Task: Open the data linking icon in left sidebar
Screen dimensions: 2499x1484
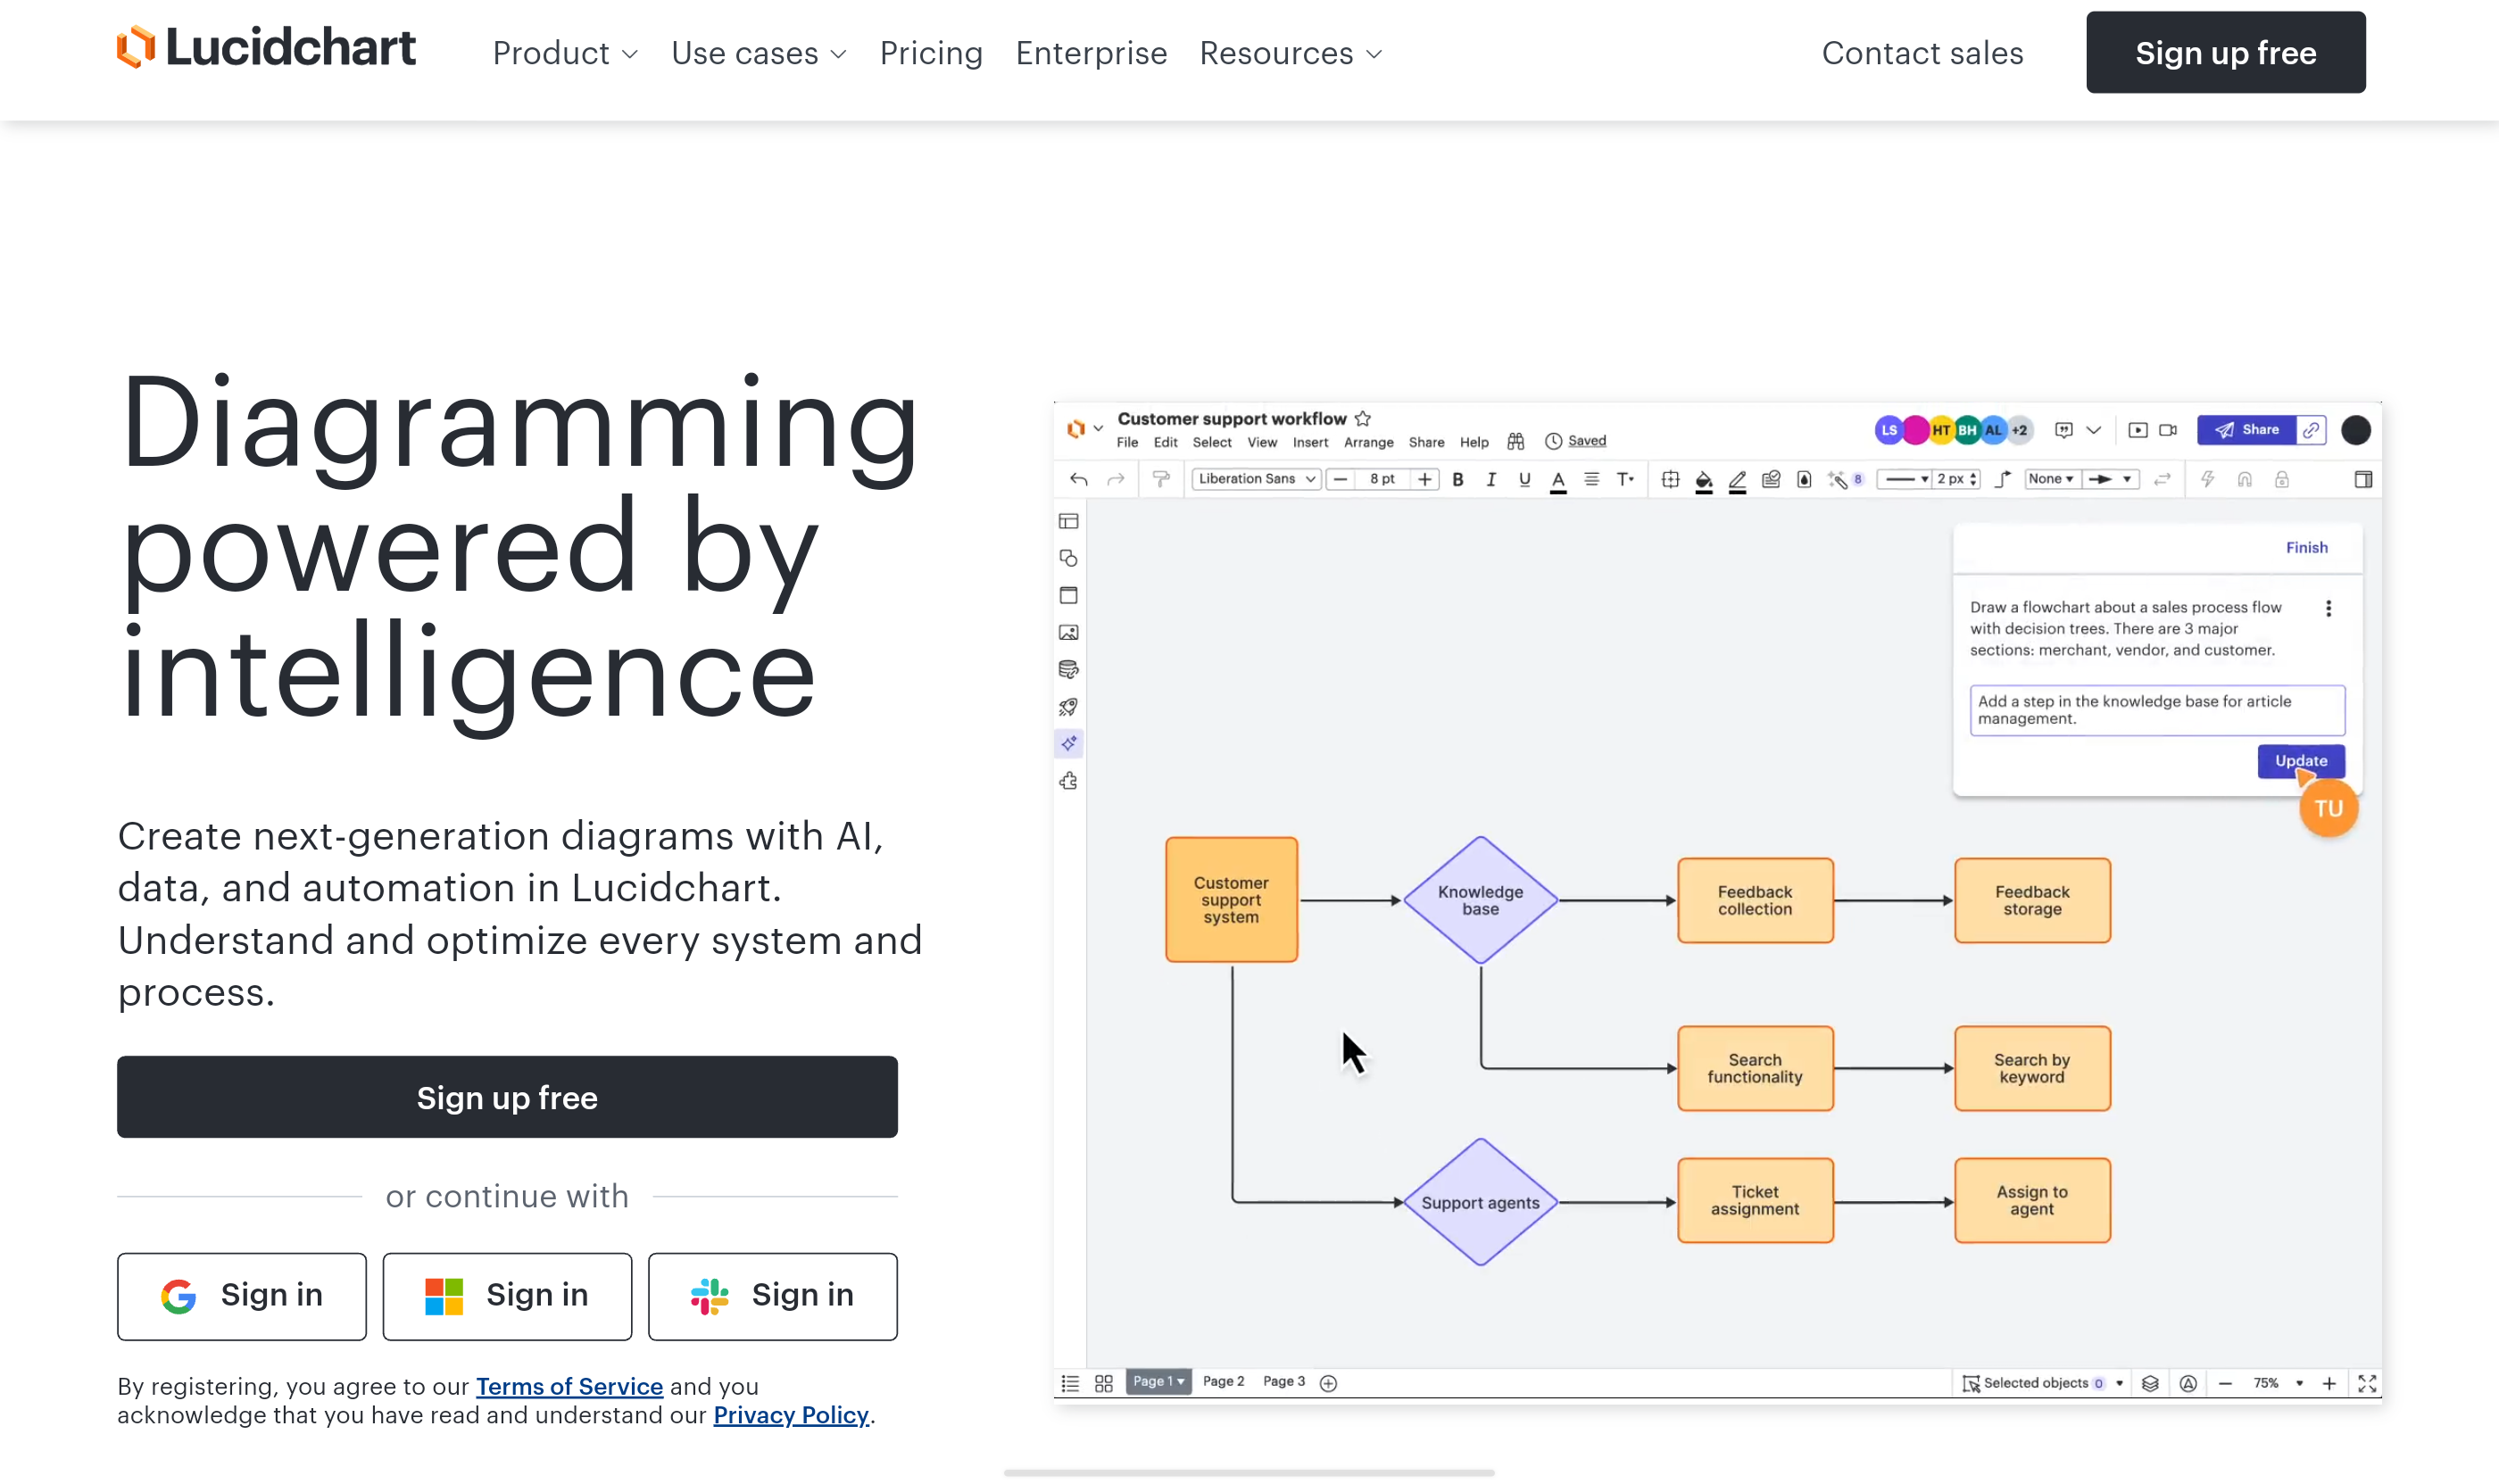Action: 1068,669
